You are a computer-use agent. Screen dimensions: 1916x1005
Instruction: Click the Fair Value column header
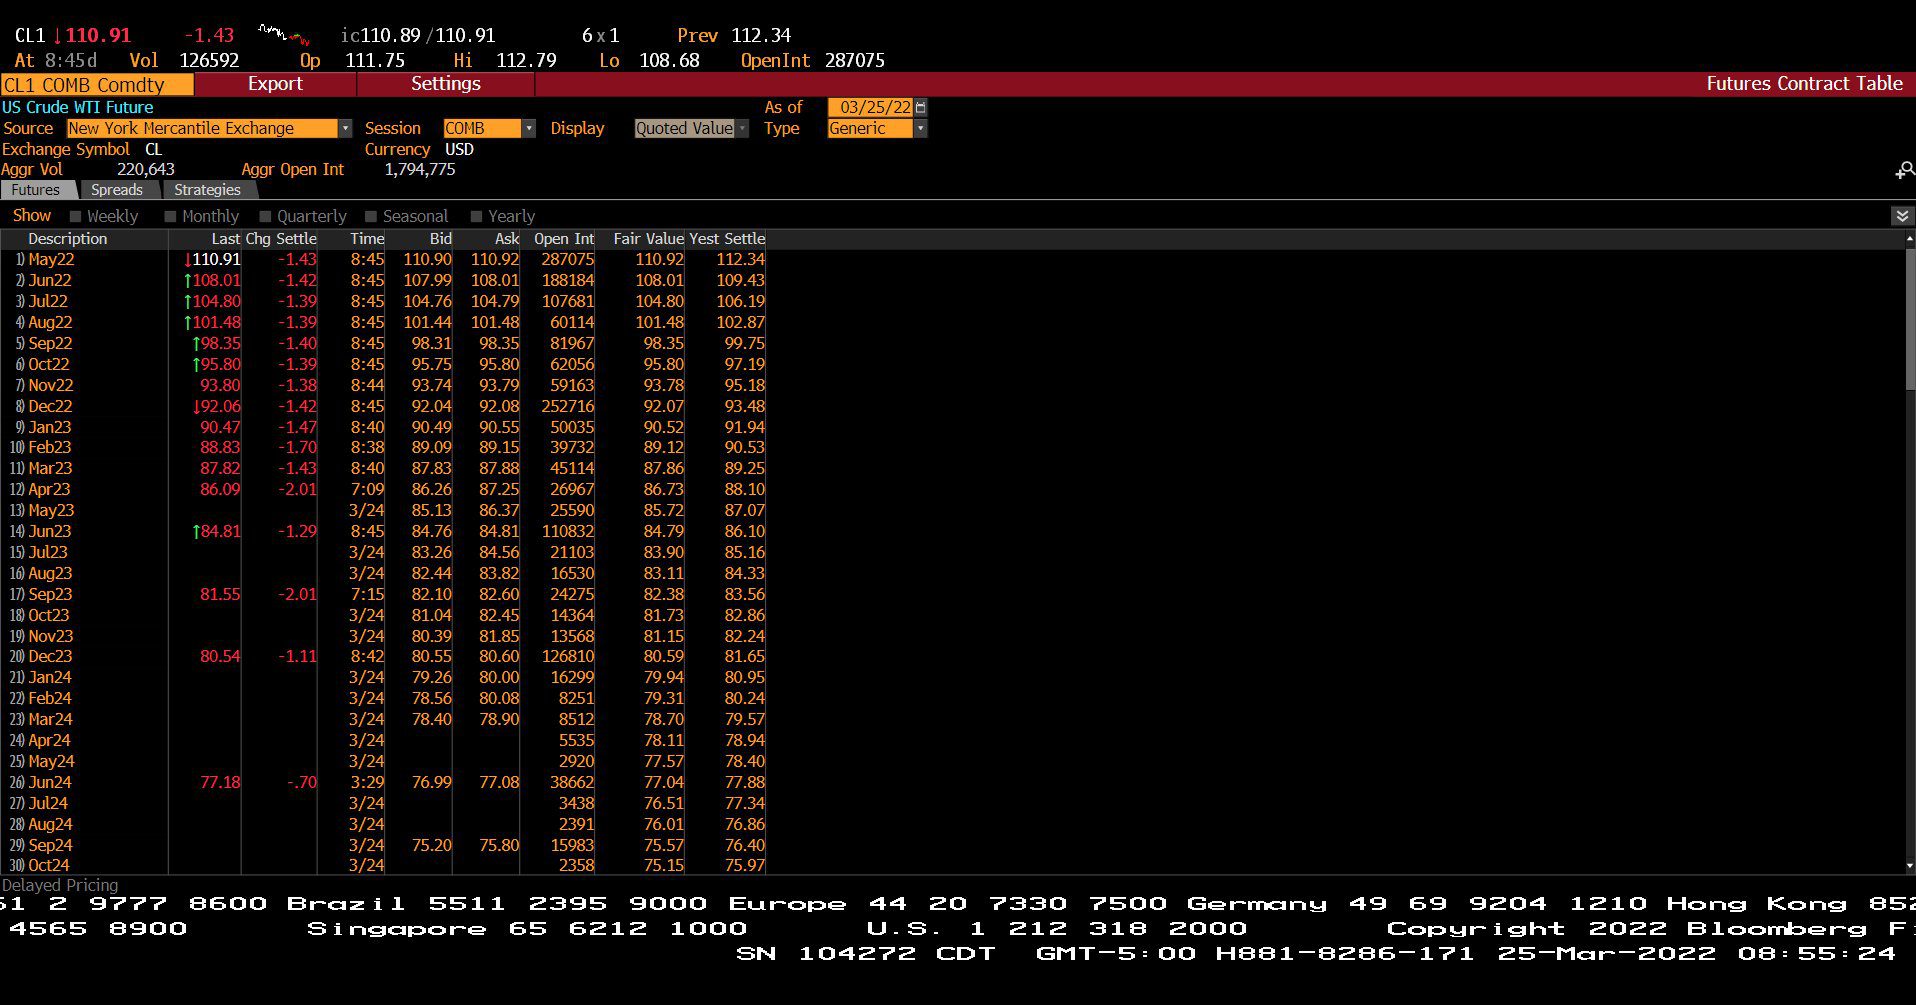pos(648,239)
